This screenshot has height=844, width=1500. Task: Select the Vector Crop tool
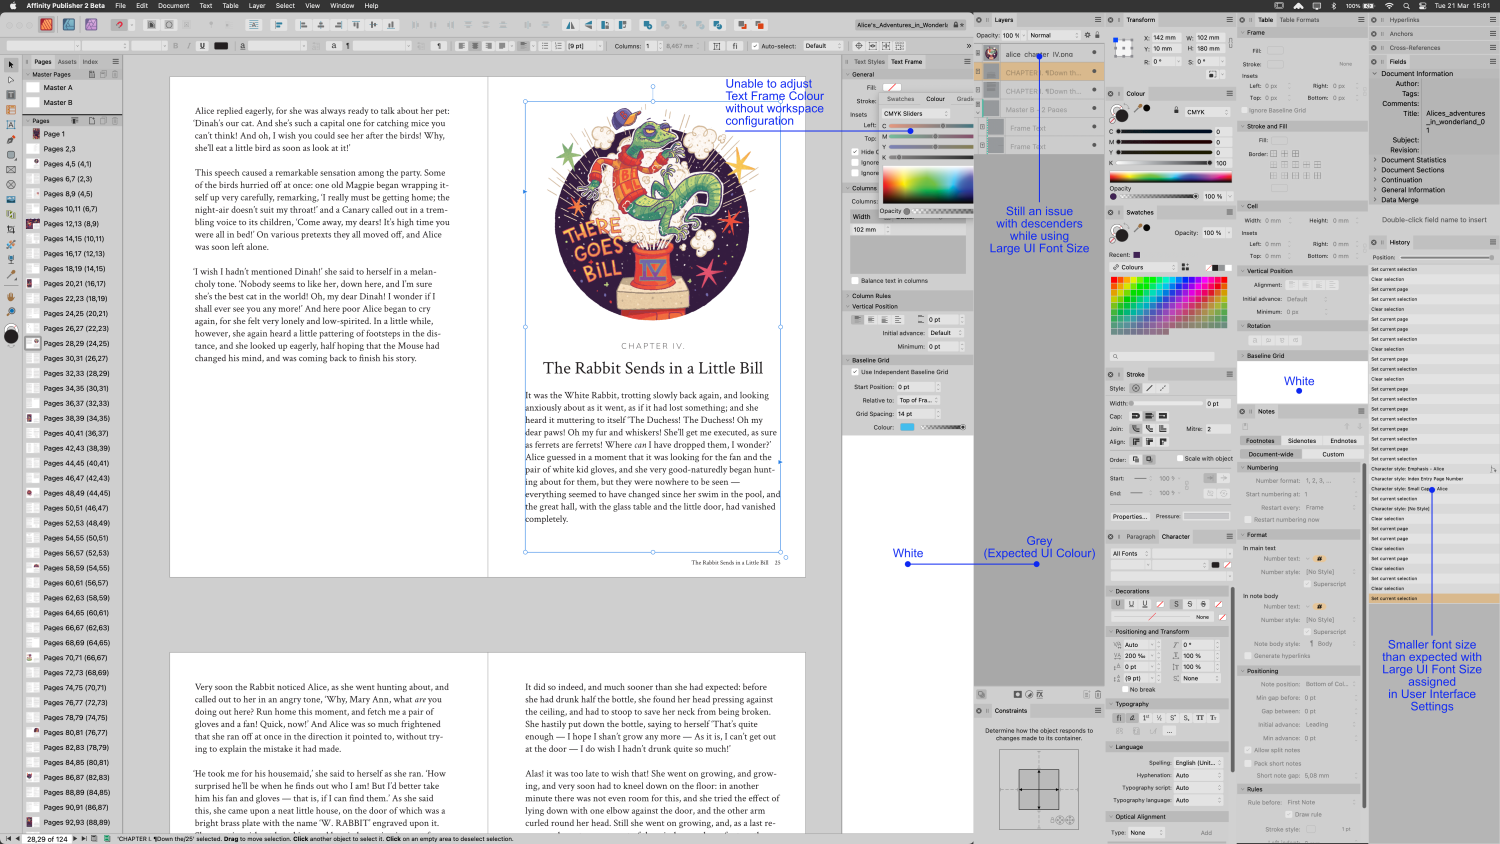[10, 231]
